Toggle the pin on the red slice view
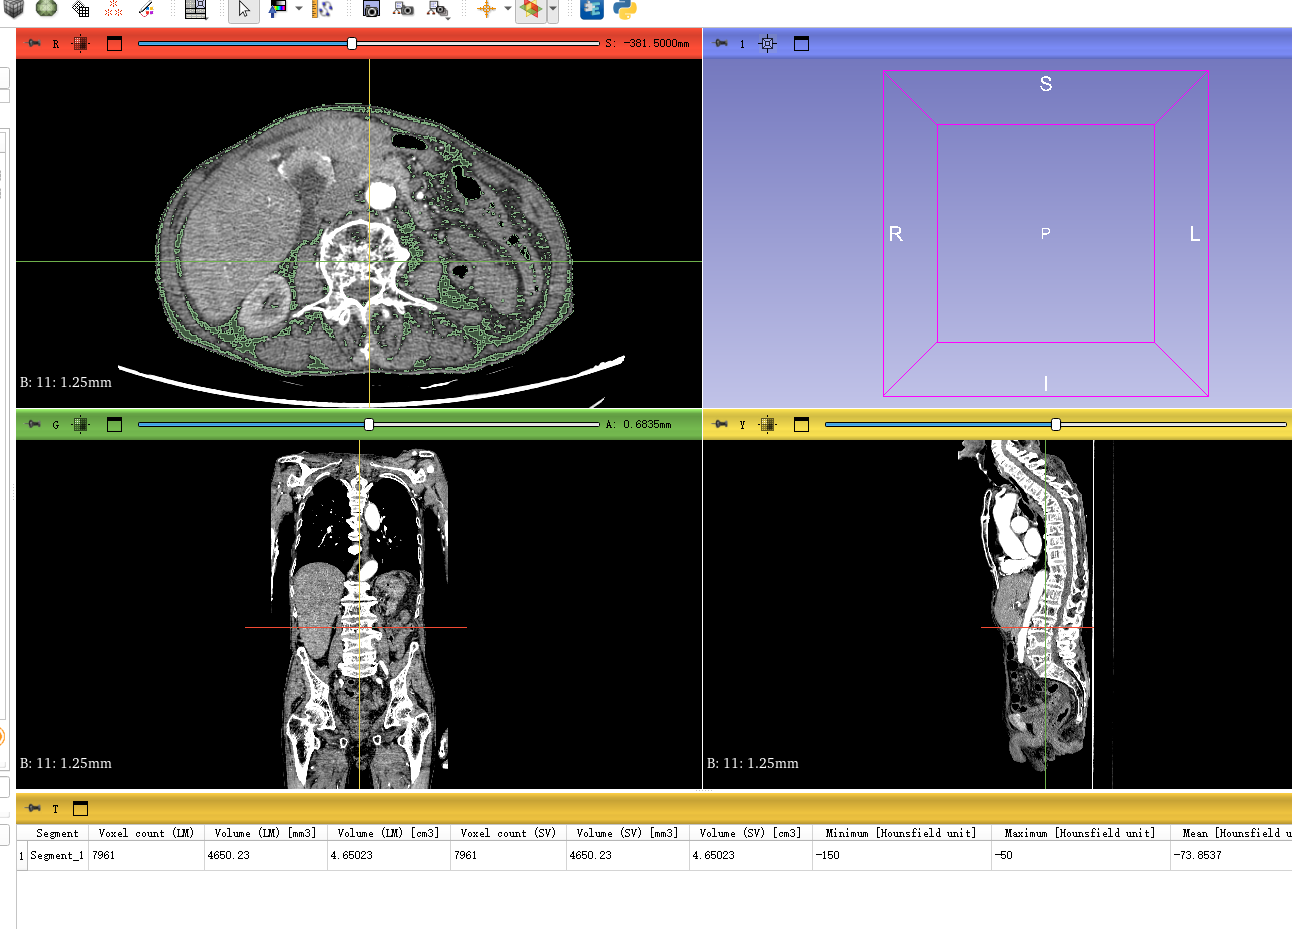This screenshot has height=929, width=1292. pyautogui.click(x=34, y=44)
